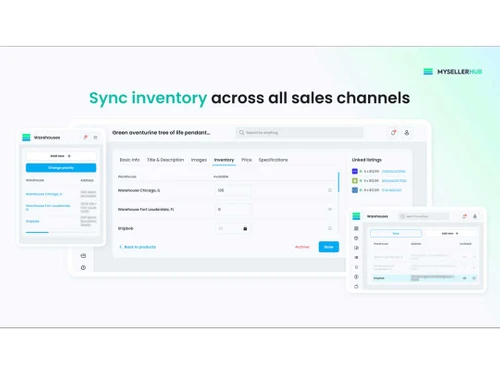This screenshot has height=375, width=500.
Task: Click the blue Save button in product editor
Action: coord(329,247)
